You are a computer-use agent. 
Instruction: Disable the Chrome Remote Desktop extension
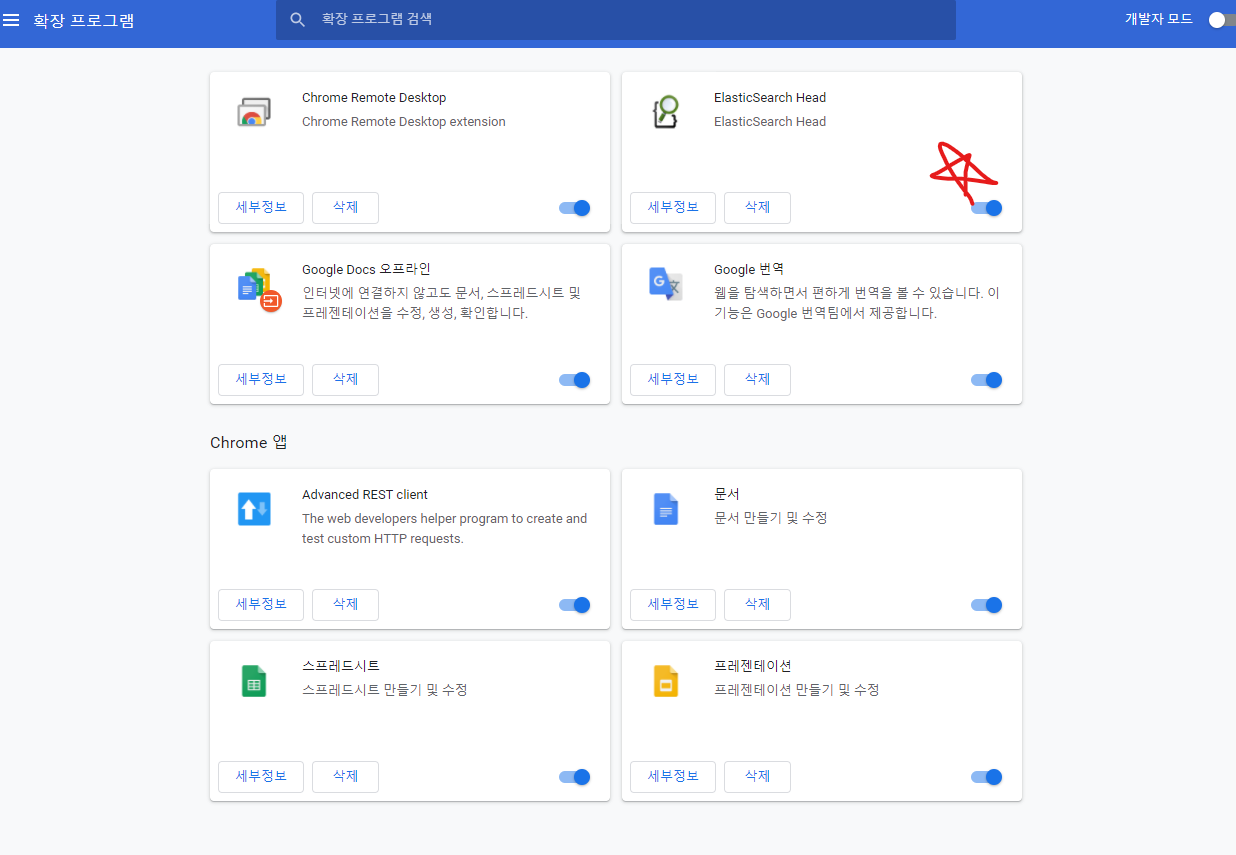coord(575,208)
